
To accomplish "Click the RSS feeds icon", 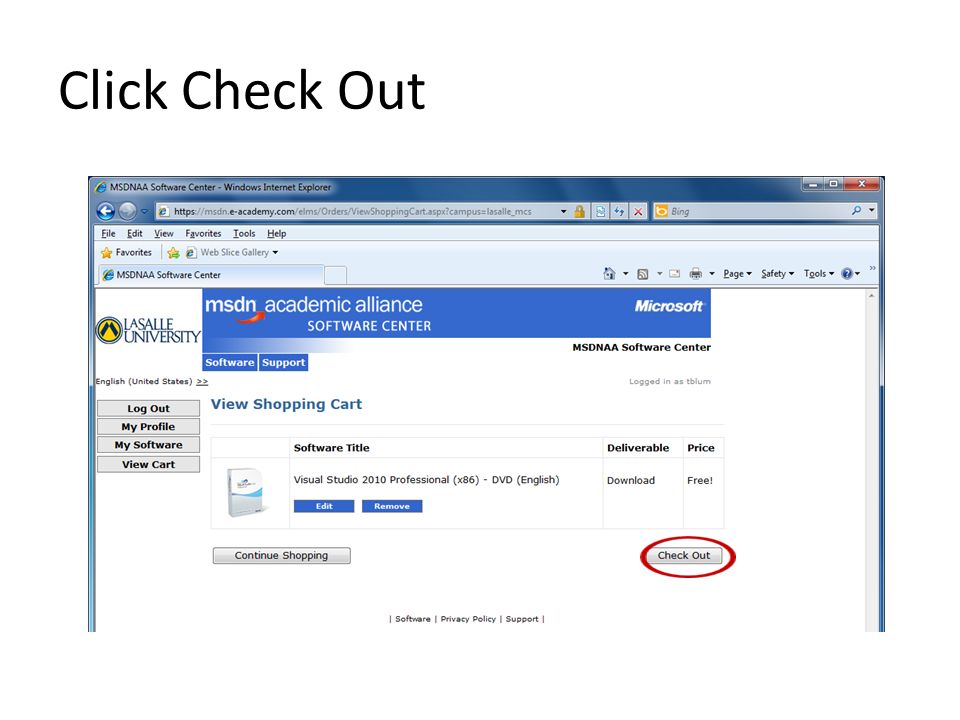I will pyautogui.click(x=642, y=274).
